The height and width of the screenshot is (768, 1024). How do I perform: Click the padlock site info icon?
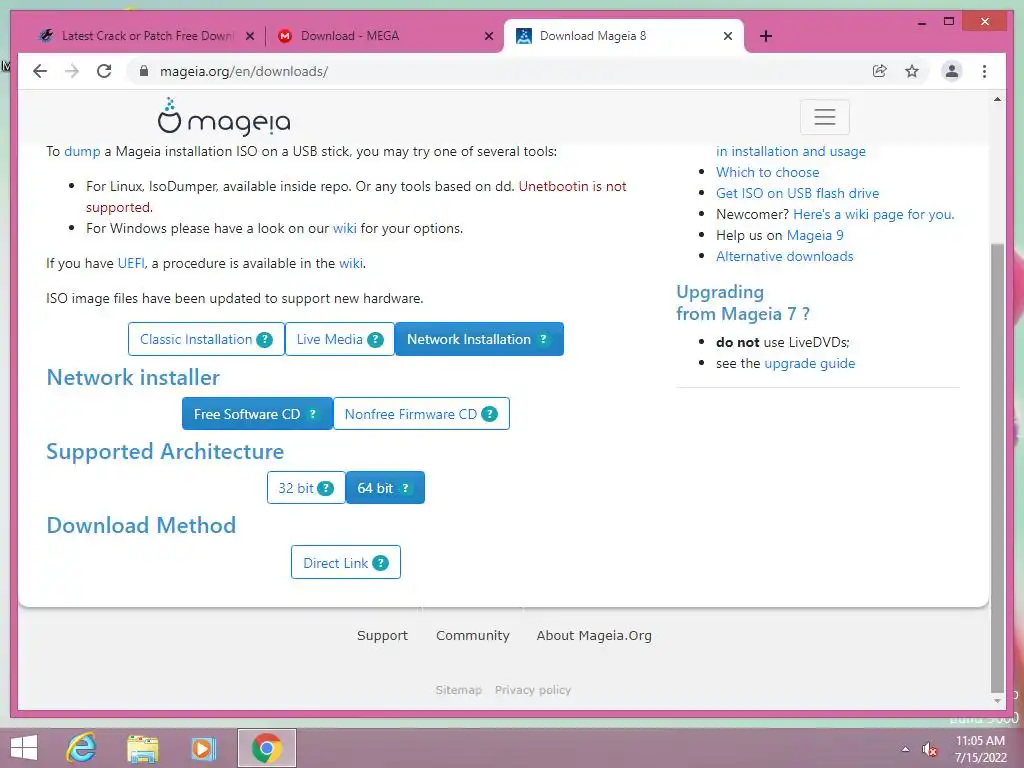pyautogui.click(x=144, y=71)
